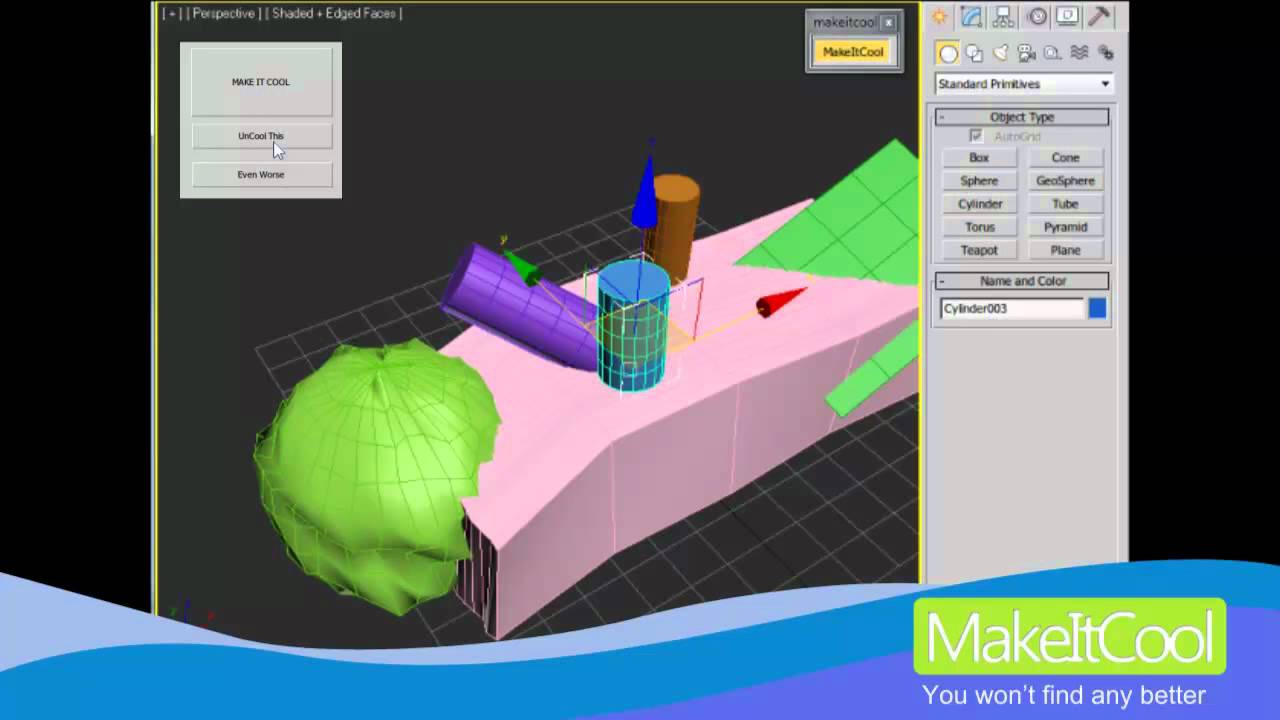1280x720 pixels.
Task: Select the Space Warps category icon
Action: [x=1079, y=53]
